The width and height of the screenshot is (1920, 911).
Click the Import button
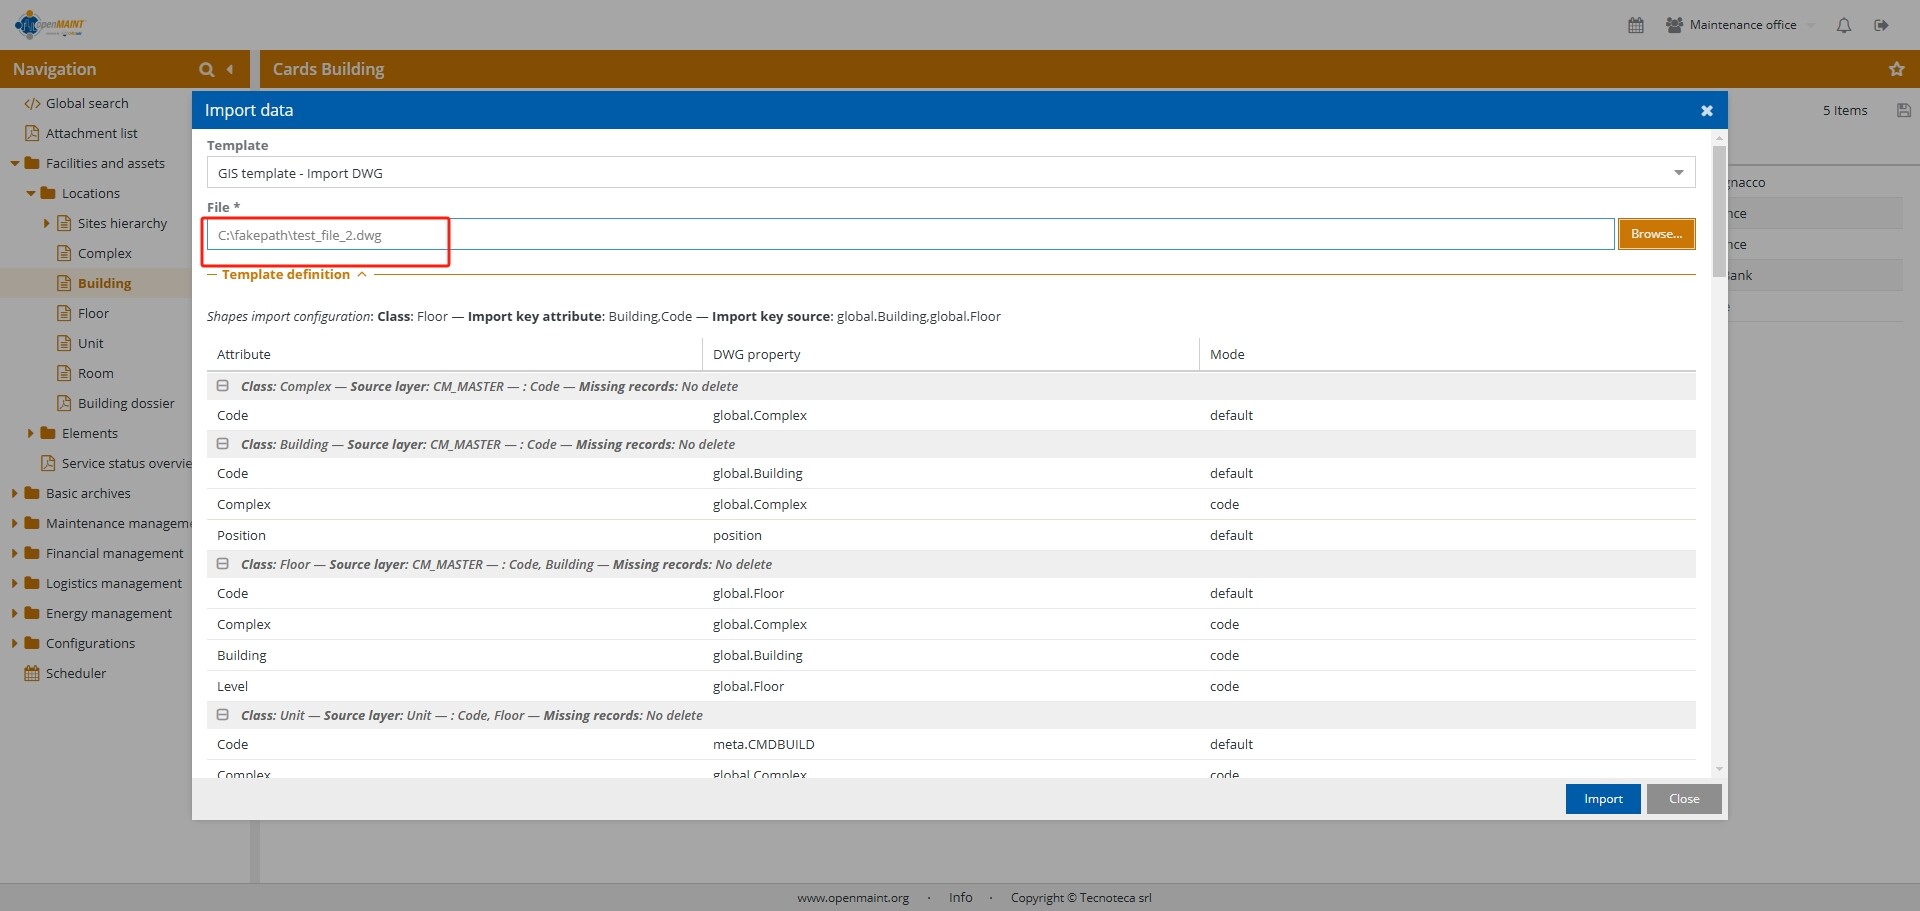coord(1603,799)
